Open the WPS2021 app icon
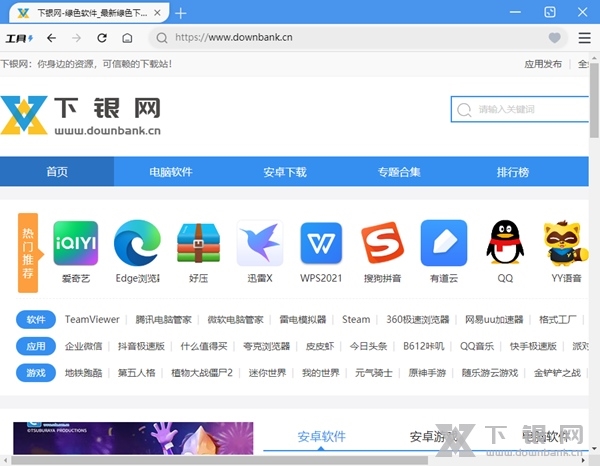 pyautogui.click(x=321, y=243)
